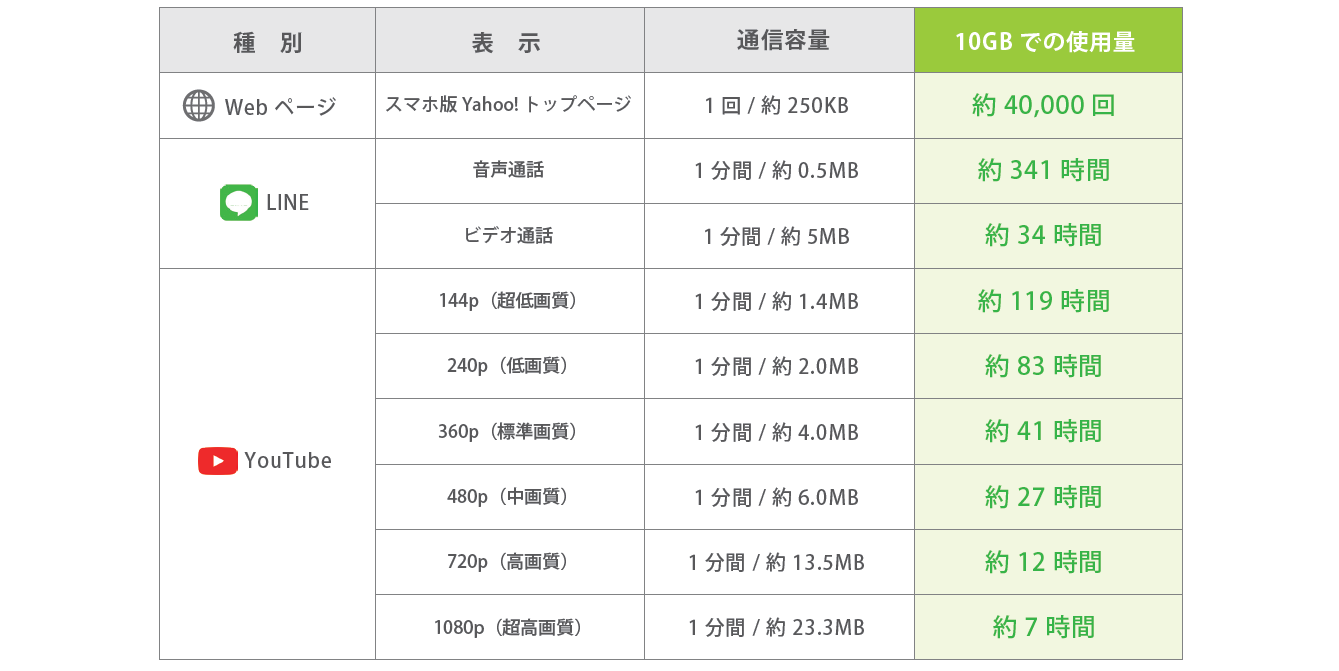The image size is (1339, 671).
Task: Click the 約 341 時間 value
Action: coord(1044,171)
